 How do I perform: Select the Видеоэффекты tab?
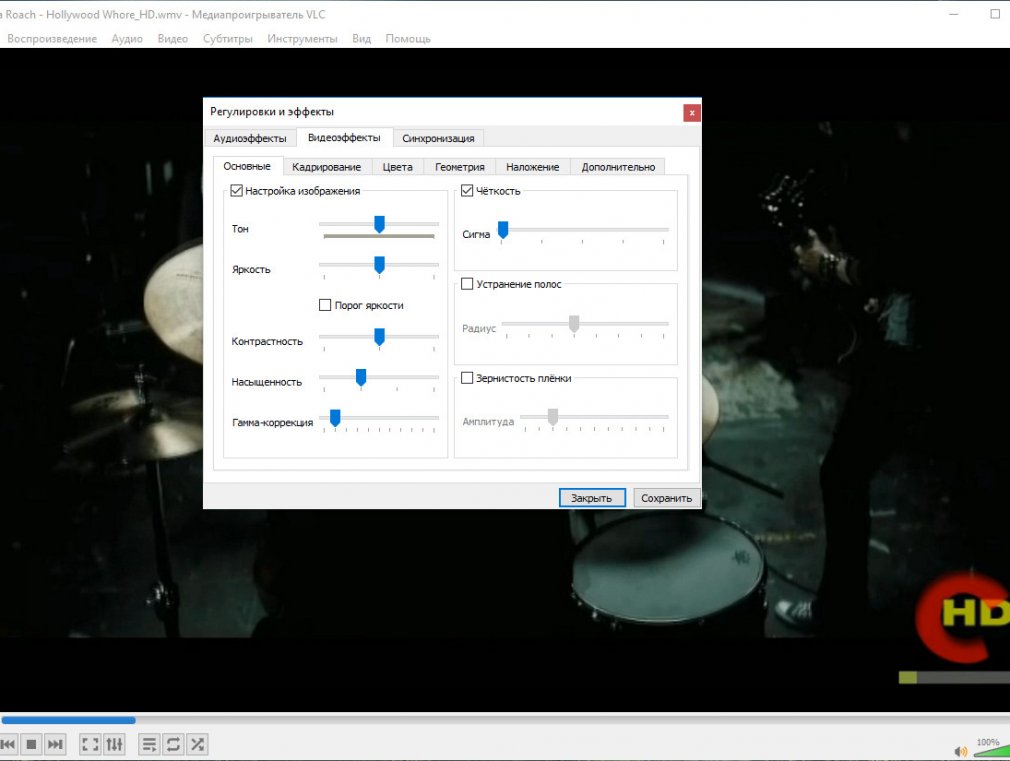tap(344, 137)
